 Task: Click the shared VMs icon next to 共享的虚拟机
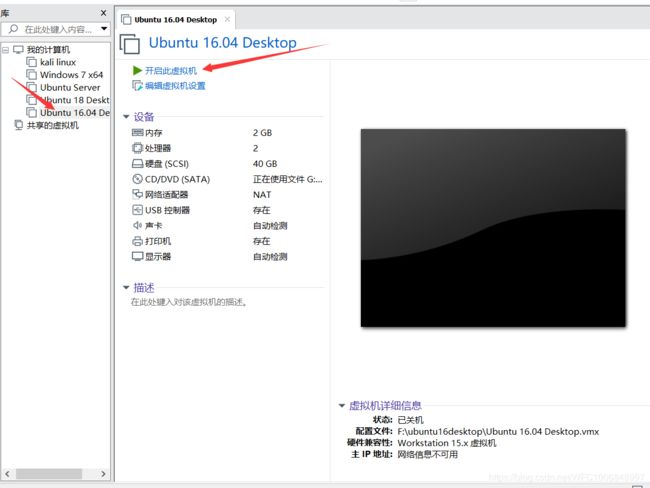coord(19,125)
